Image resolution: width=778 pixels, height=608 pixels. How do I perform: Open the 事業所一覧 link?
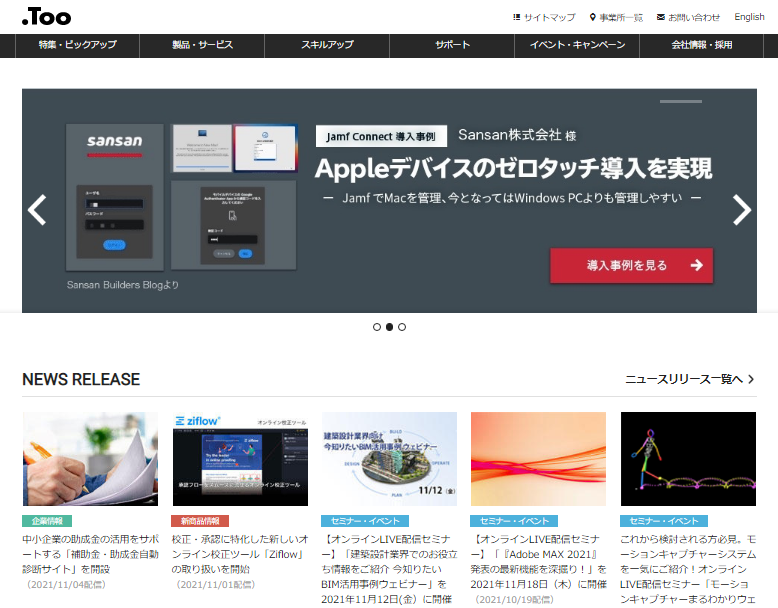click(616, 17)
